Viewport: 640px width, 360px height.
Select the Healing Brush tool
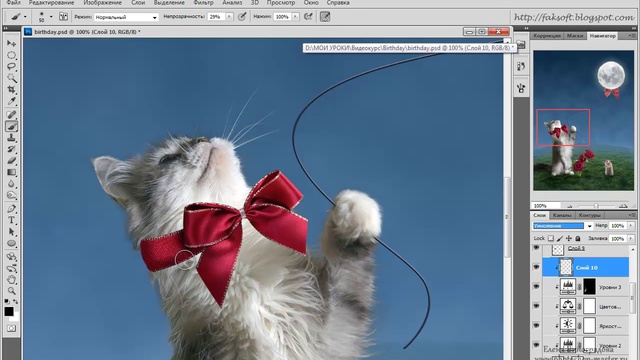pyautogui.click(x=11, y=115)
